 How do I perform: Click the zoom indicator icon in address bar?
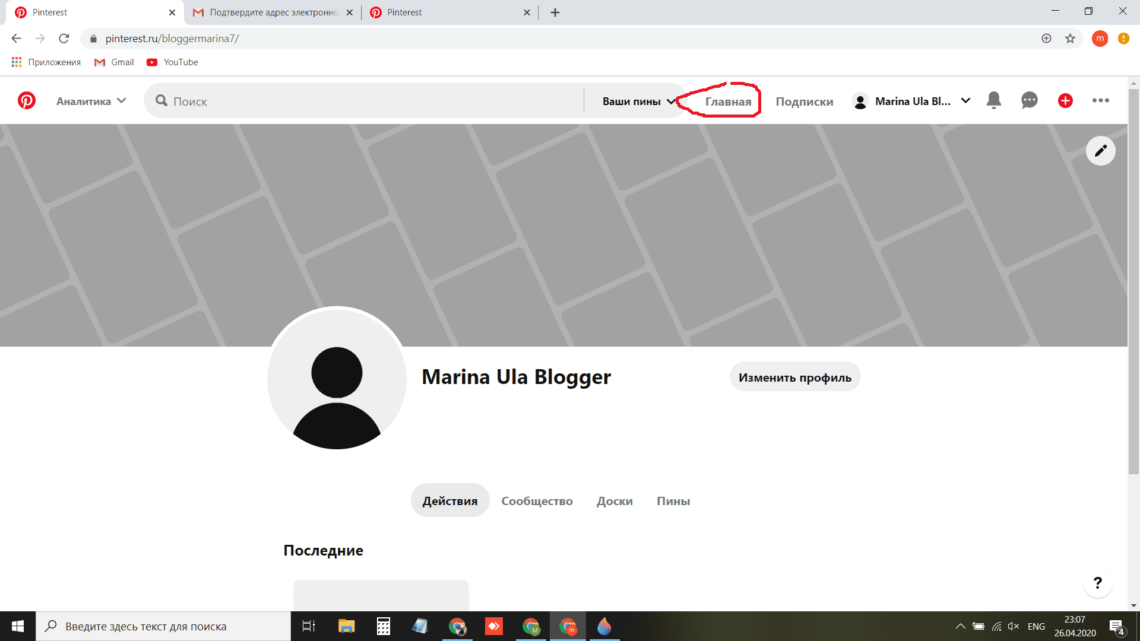pyautogui.click(x=1046, y=39)
